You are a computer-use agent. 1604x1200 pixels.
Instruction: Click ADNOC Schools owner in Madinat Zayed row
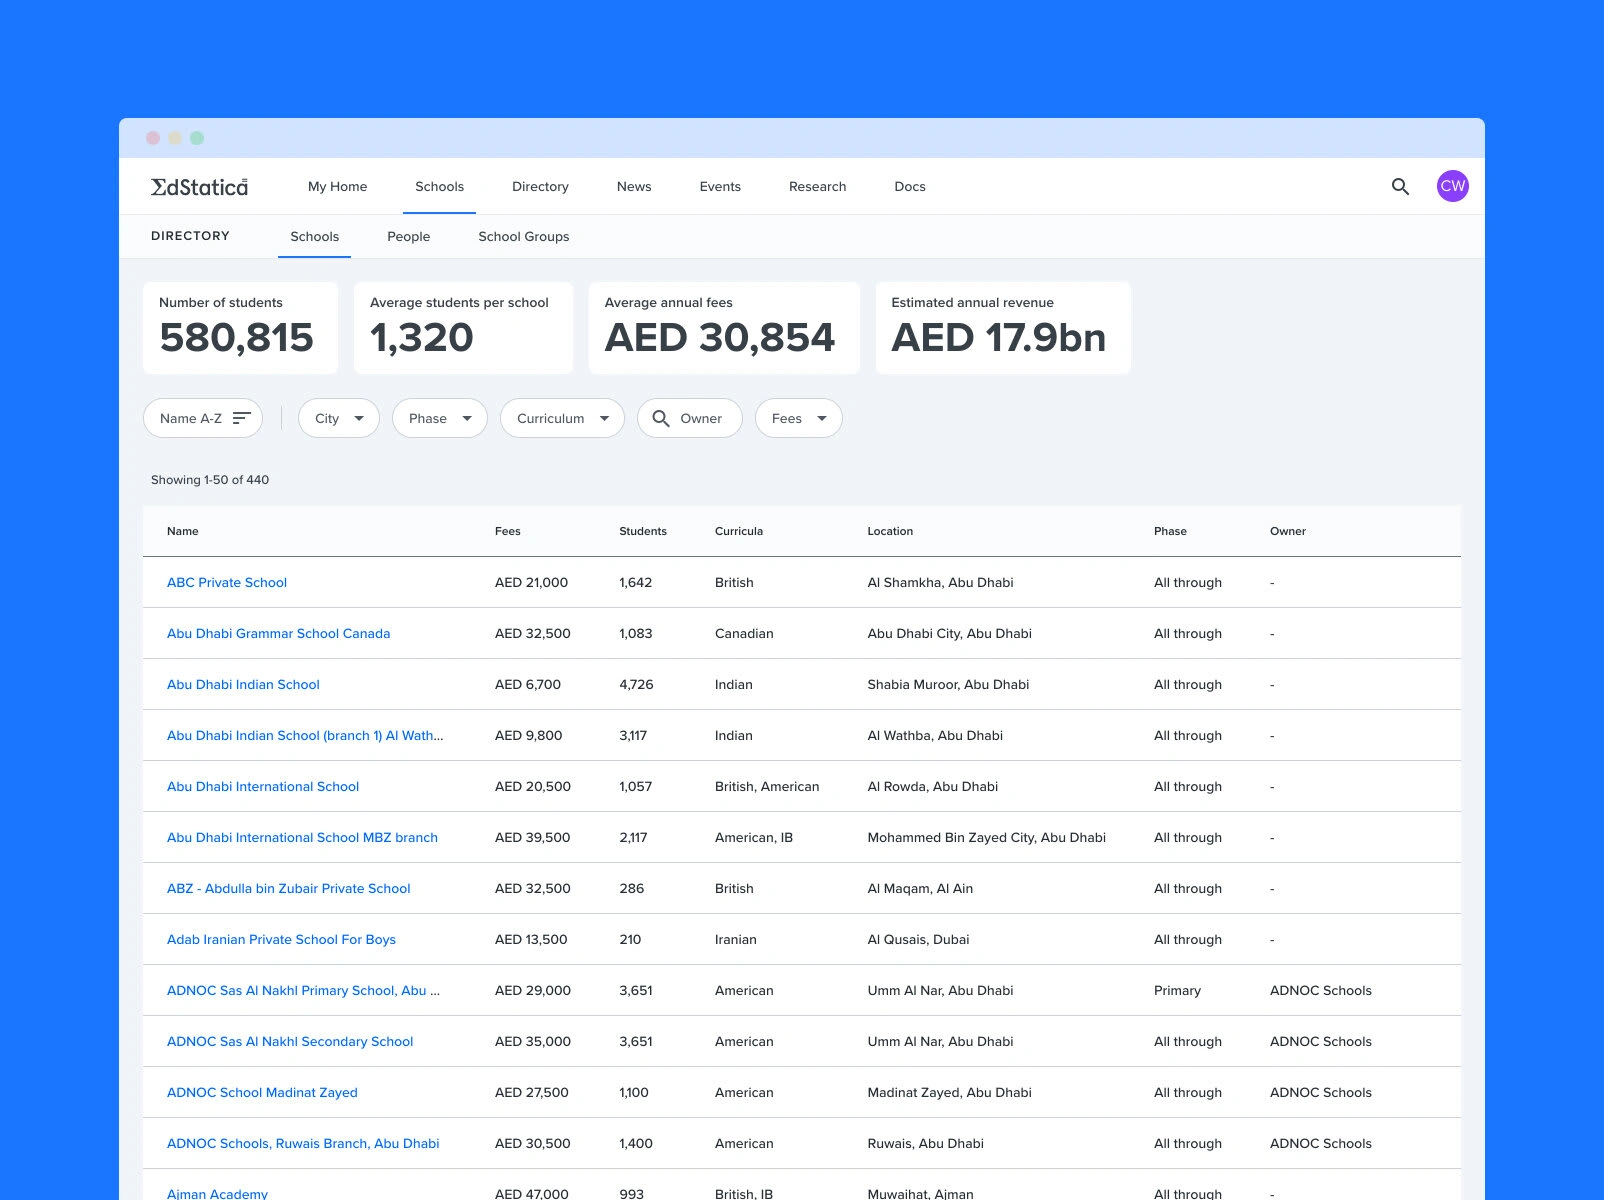[1320, 1092]
